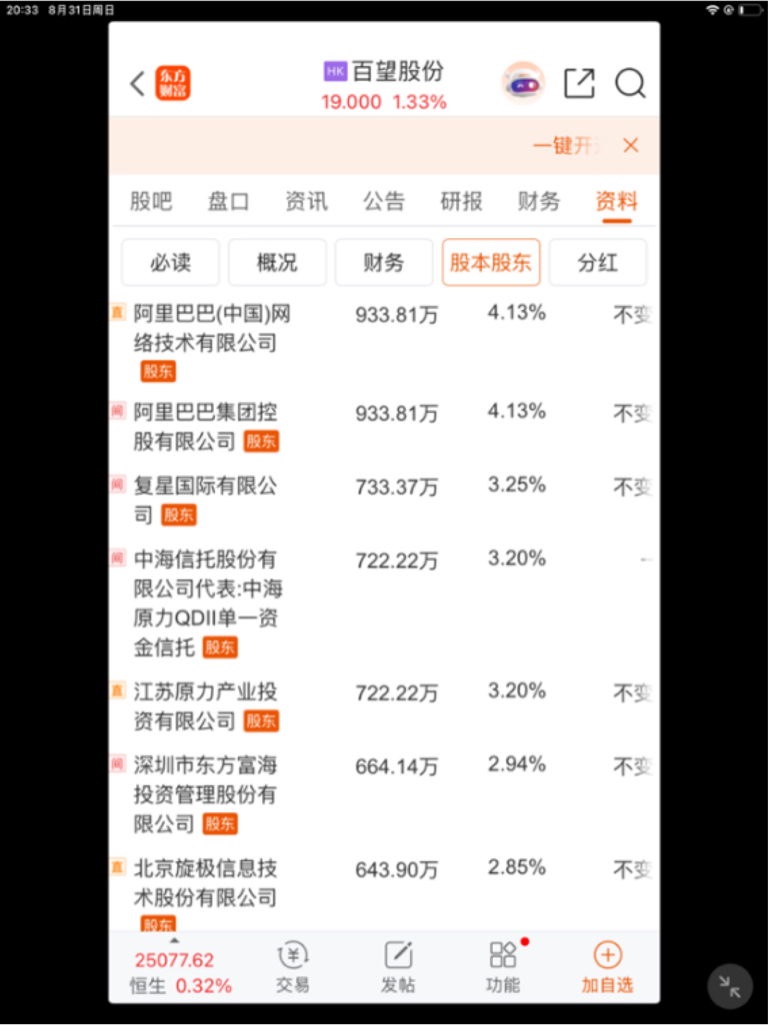The width and height of the screenshot is (769, 1025).
Task: Open shareholder 复星国际有限公司 row
Action: click(x=383, y=500)
